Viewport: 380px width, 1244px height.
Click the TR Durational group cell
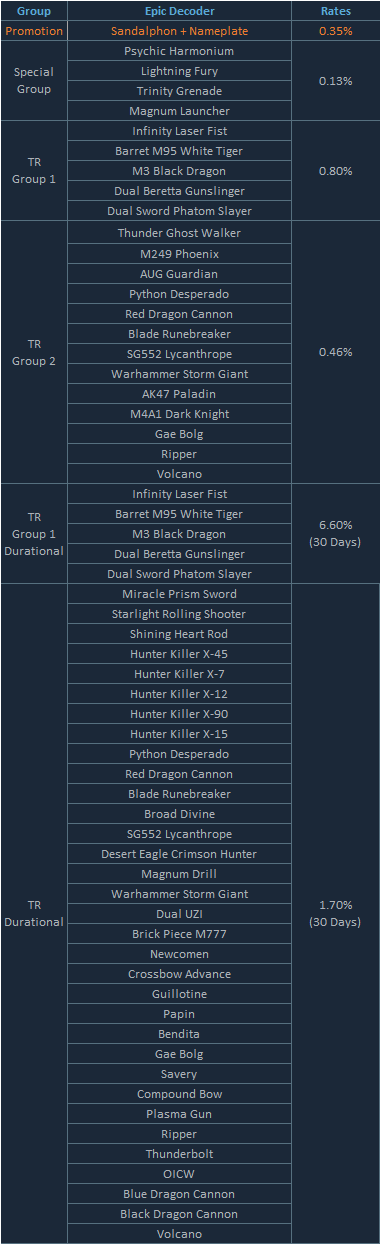pyautogui.click(x=34, y=914)
